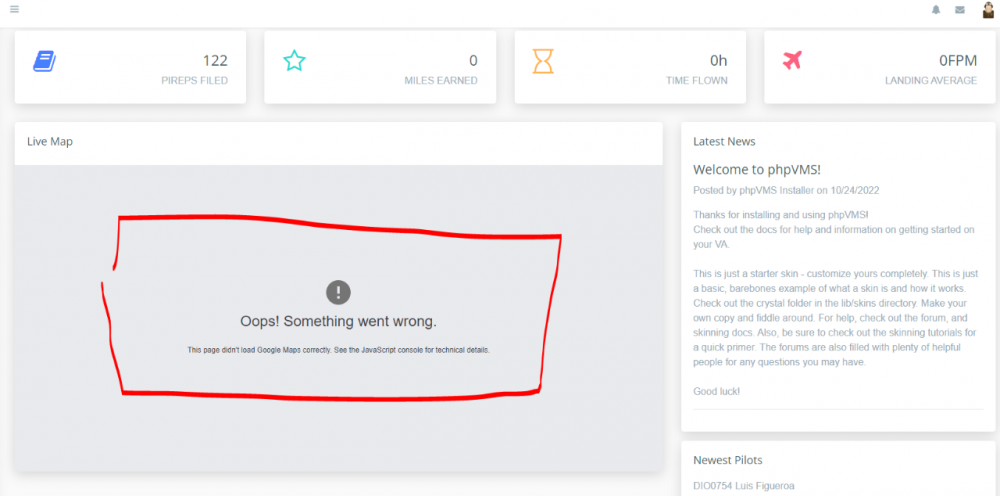Open the hamburger sidebar menu
Viewport: 1000px width, 496px height.
14,10
